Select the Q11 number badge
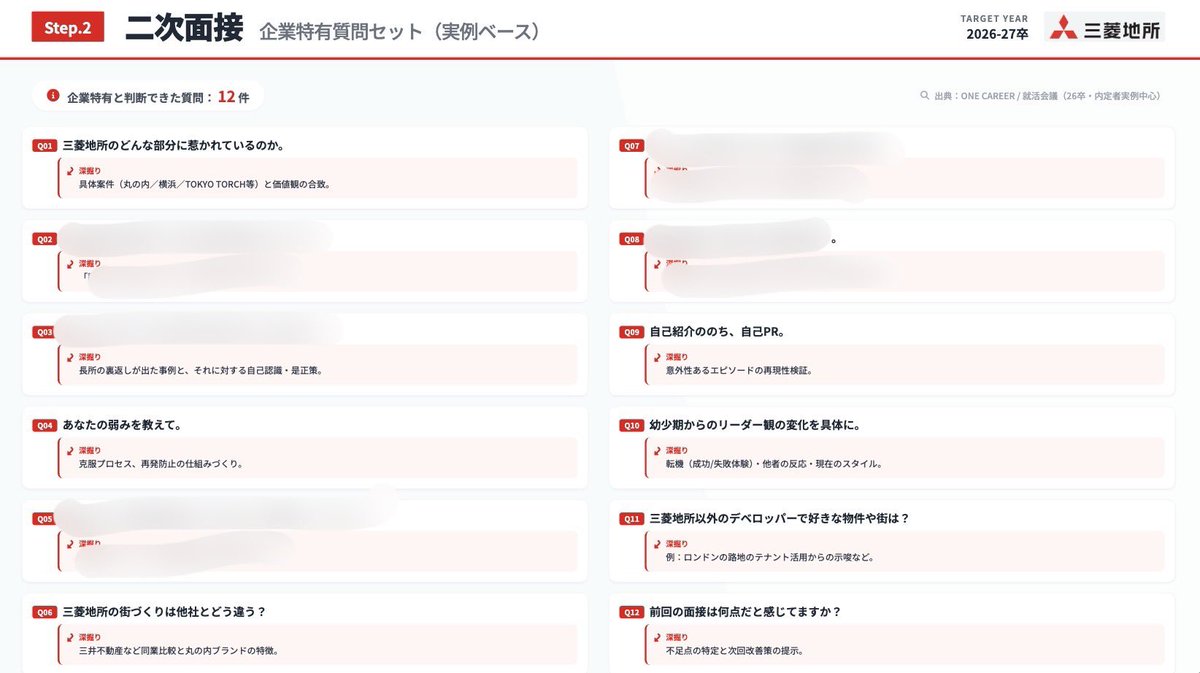The height and width of the screenshot is (673, 1200). pos(631,519)
